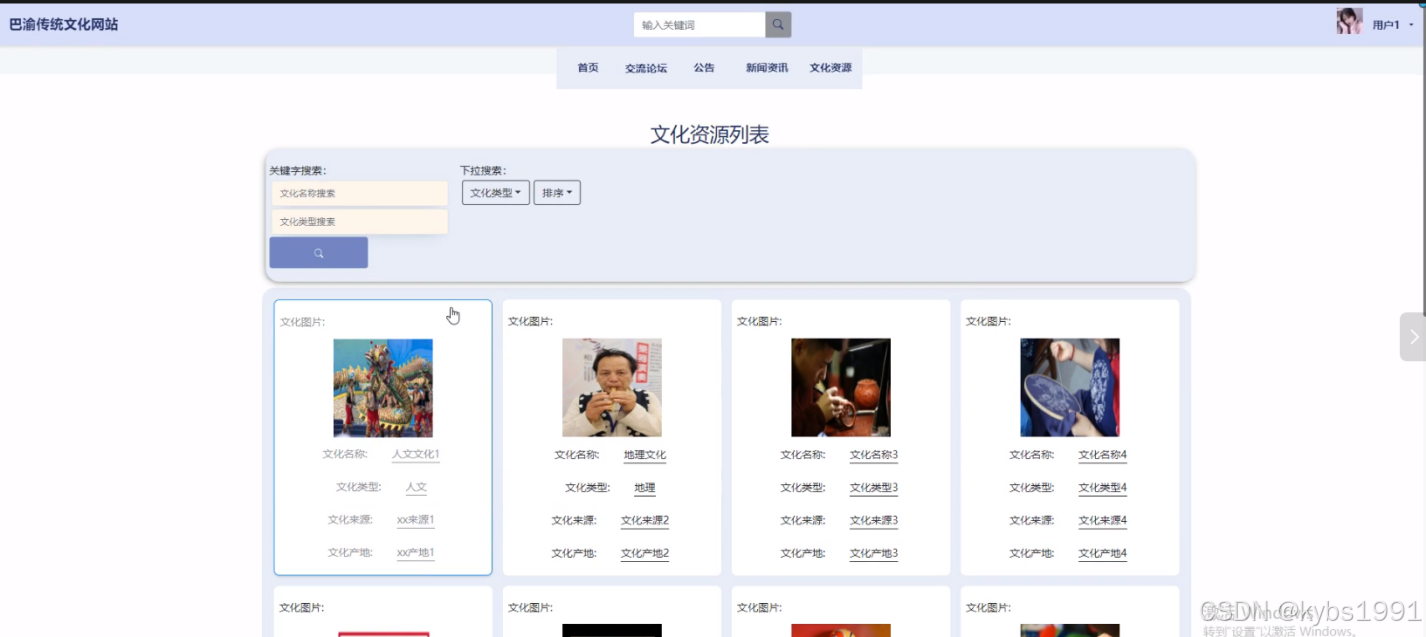Open the pottery image for 文化名称3
The image size is (1426, 637).
pos(841,388)
